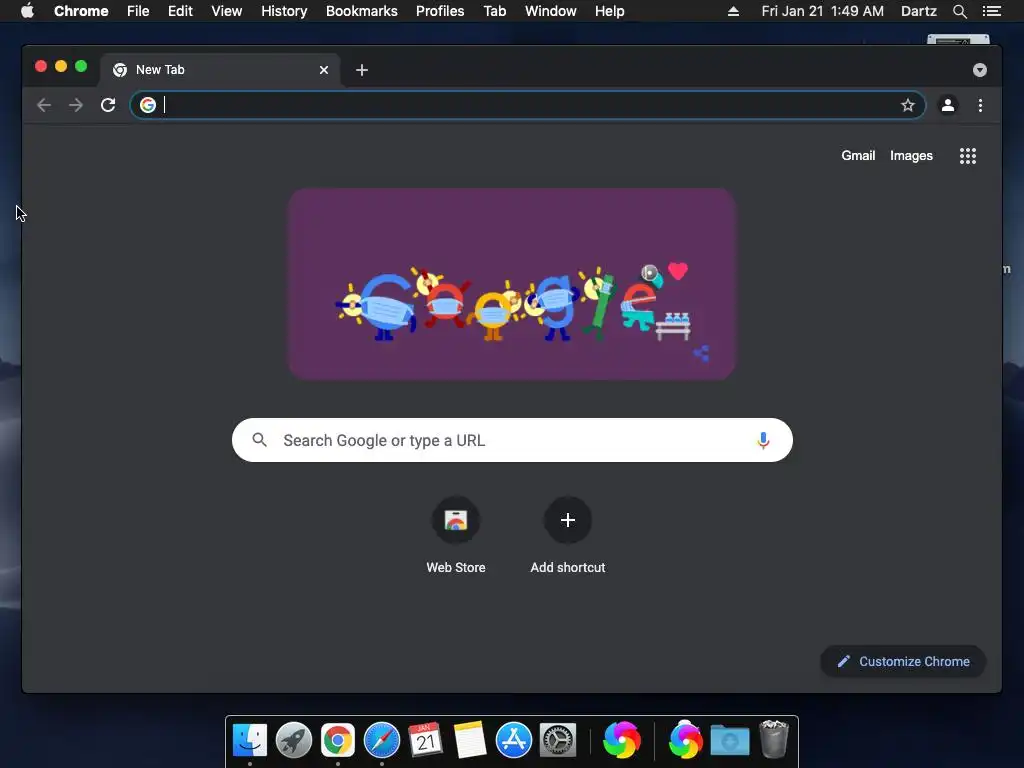Screen dimensions: 1024x768
Task: Click Chrome icon in the Dock
Action: pyautogui.click(x=338, y=740)
